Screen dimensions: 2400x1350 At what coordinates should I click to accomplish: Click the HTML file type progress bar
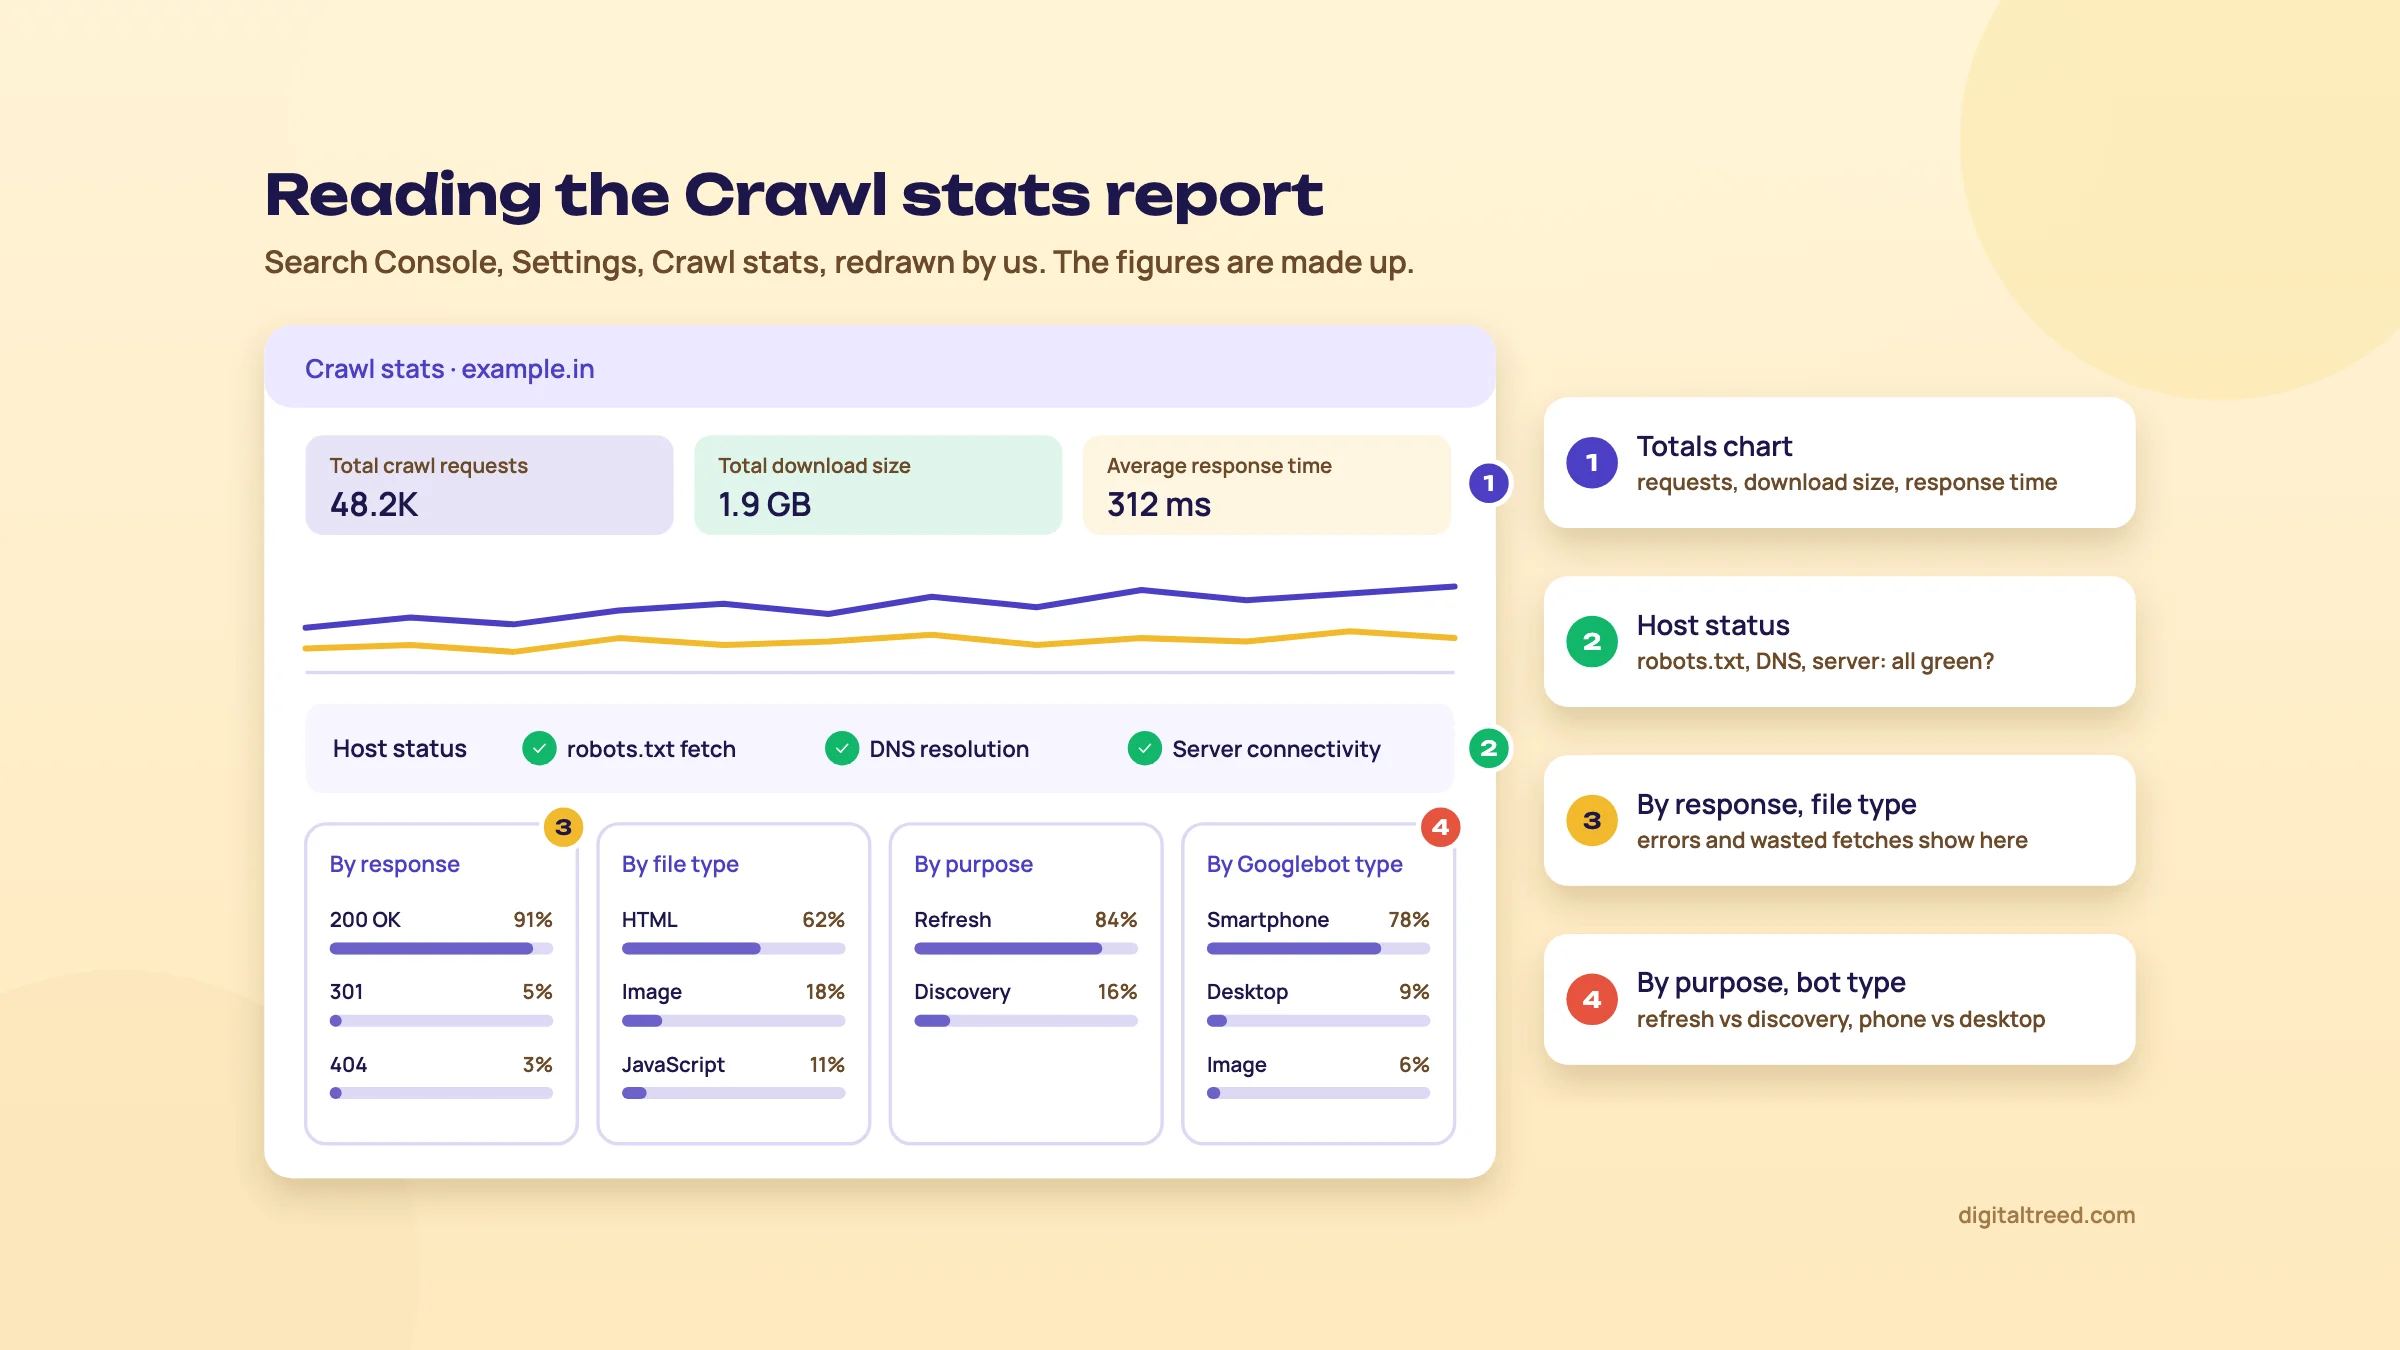733,948
